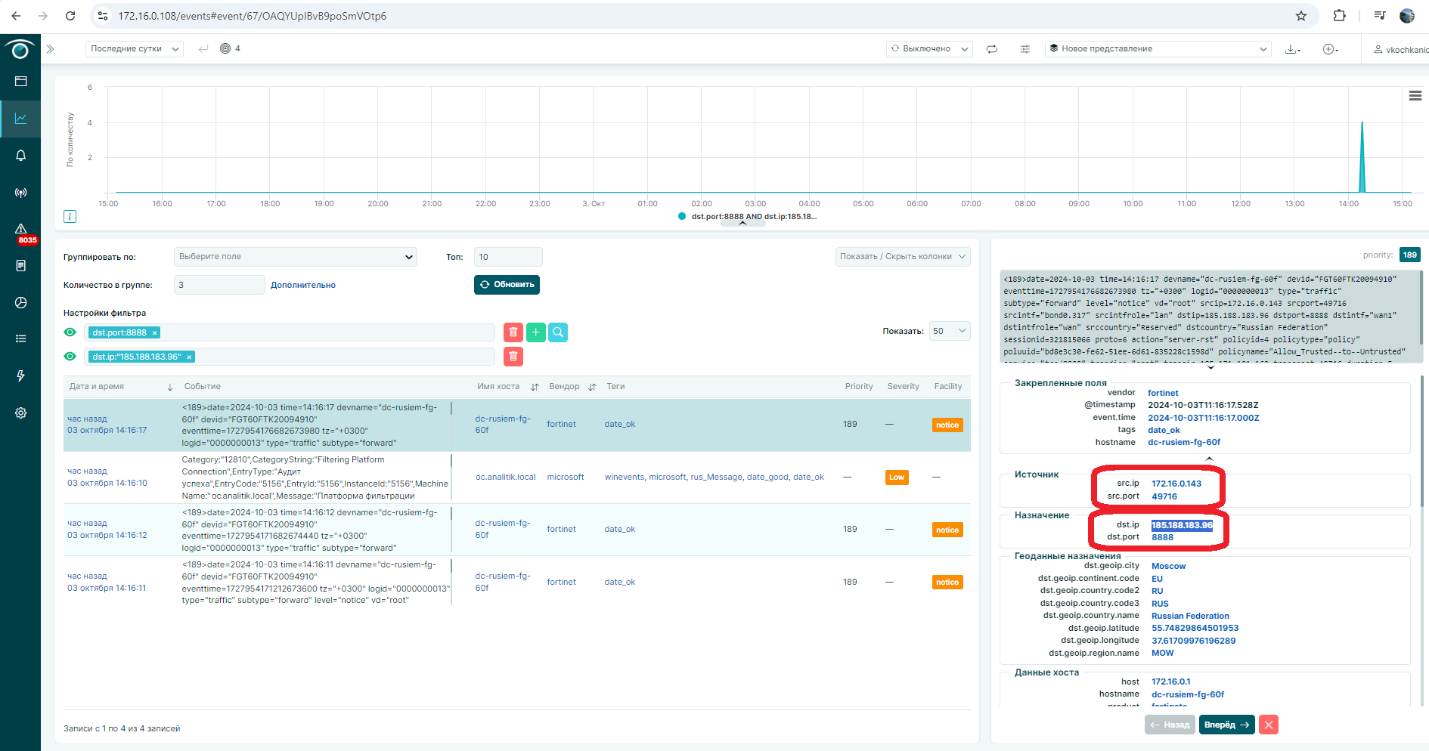Open the dashboards window icon in sidebar
The image size is (1429, 751).
tap(20, 81)
